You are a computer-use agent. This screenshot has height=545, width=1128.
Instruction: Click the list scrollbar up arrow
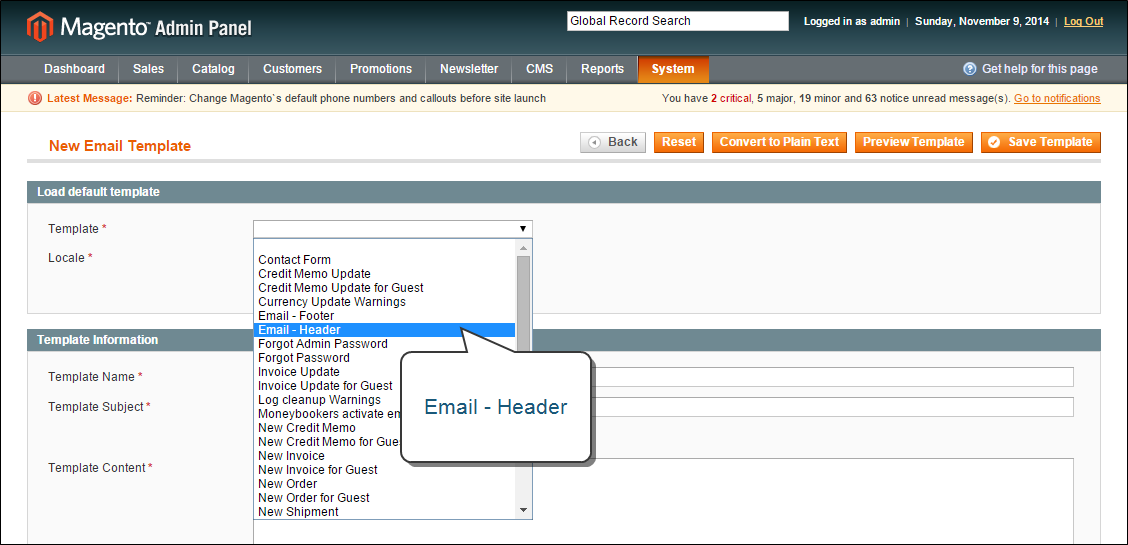tap(524, 248)
